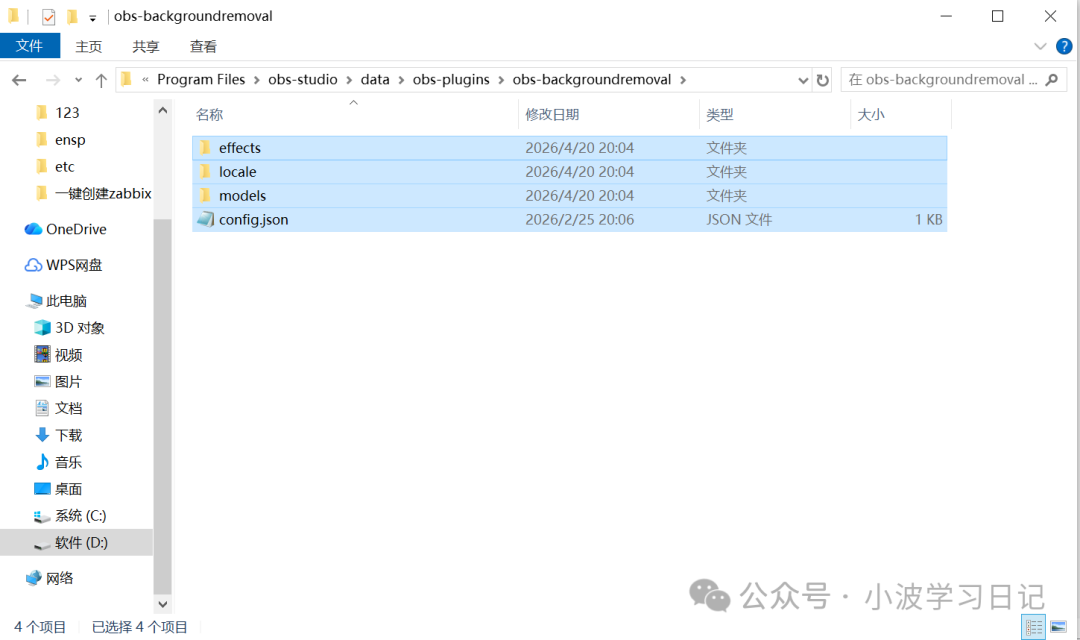
Task: Open the recent locations dropdown arrow
Action: click(x=78, y=80)
